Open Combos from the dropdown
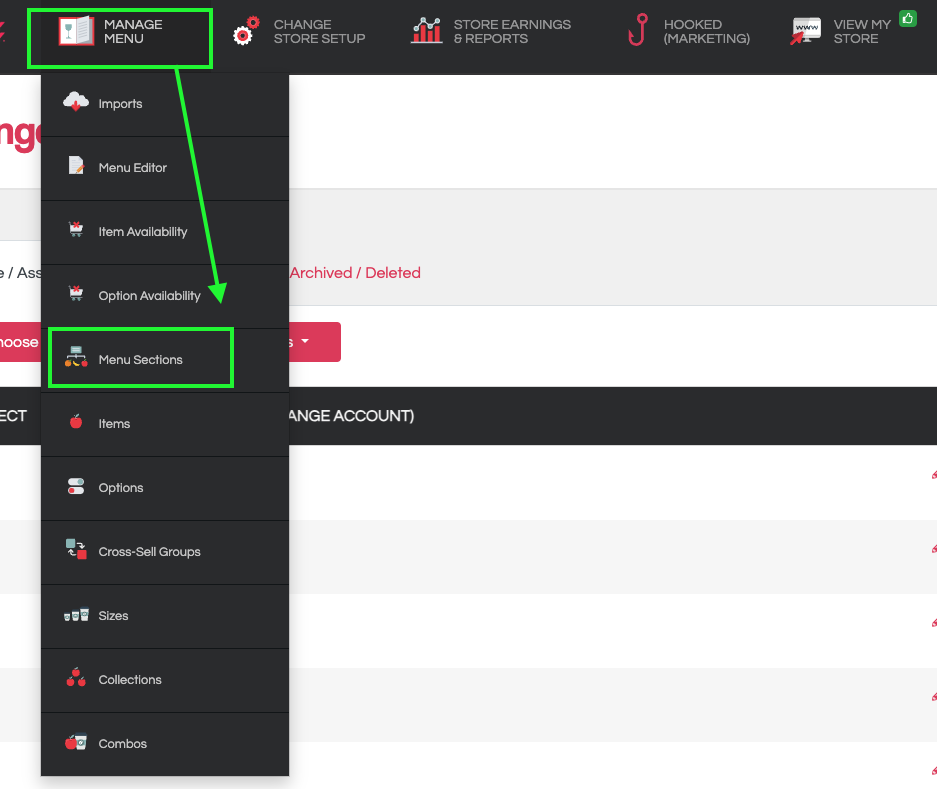Image resolution: width=937 pixels, height=789 pixels. pos(165,744)
